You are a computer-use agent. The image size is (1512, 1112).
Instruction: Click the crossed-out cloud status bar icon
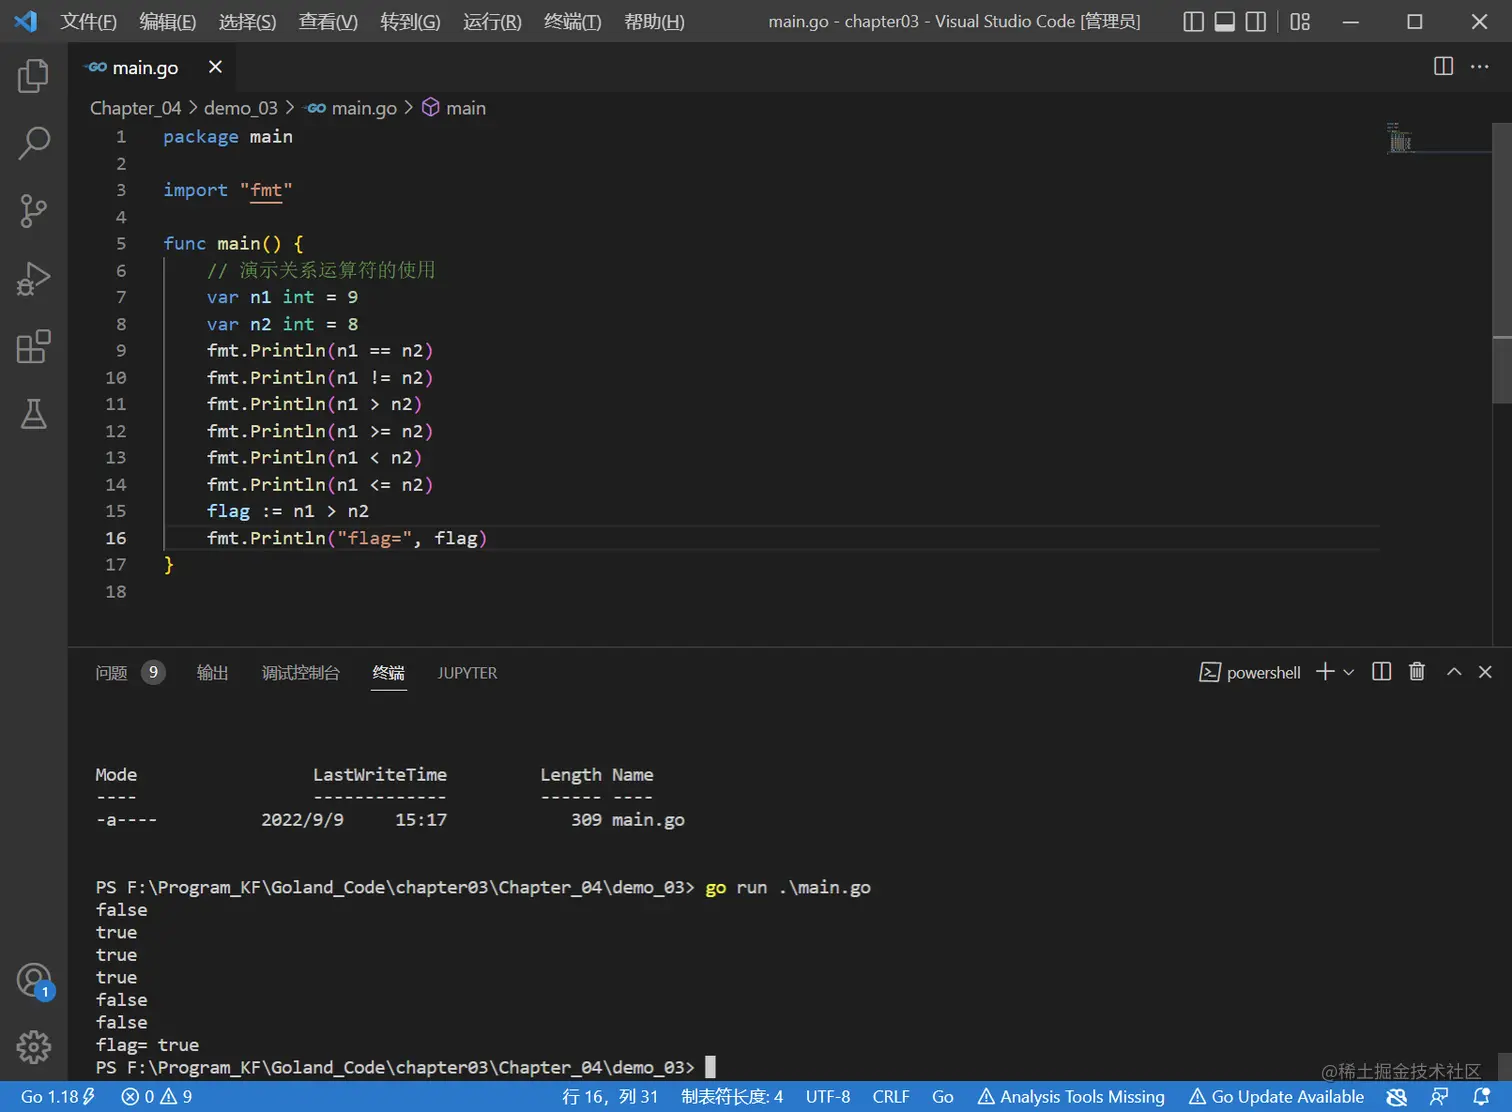[x=1397, y=1097]
